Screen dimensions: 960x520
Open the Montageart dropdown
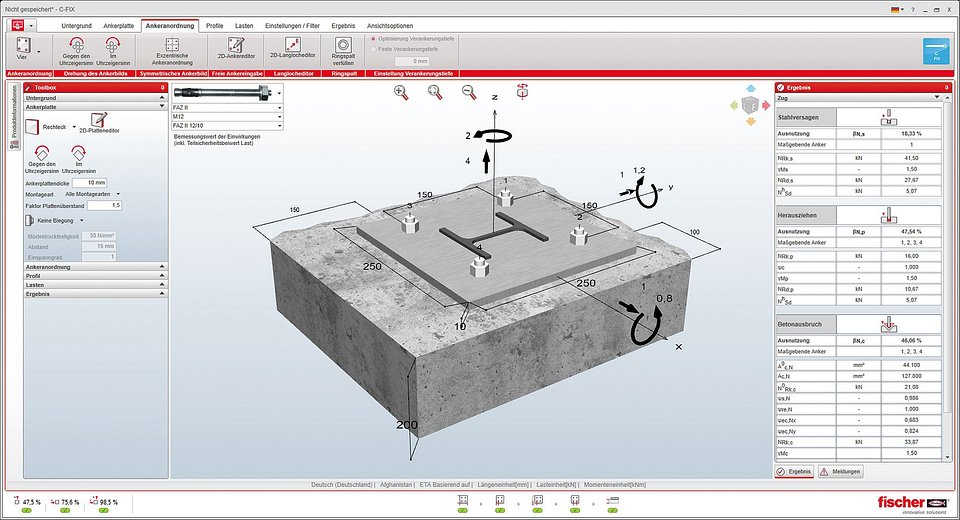click(x=92, y=194)
